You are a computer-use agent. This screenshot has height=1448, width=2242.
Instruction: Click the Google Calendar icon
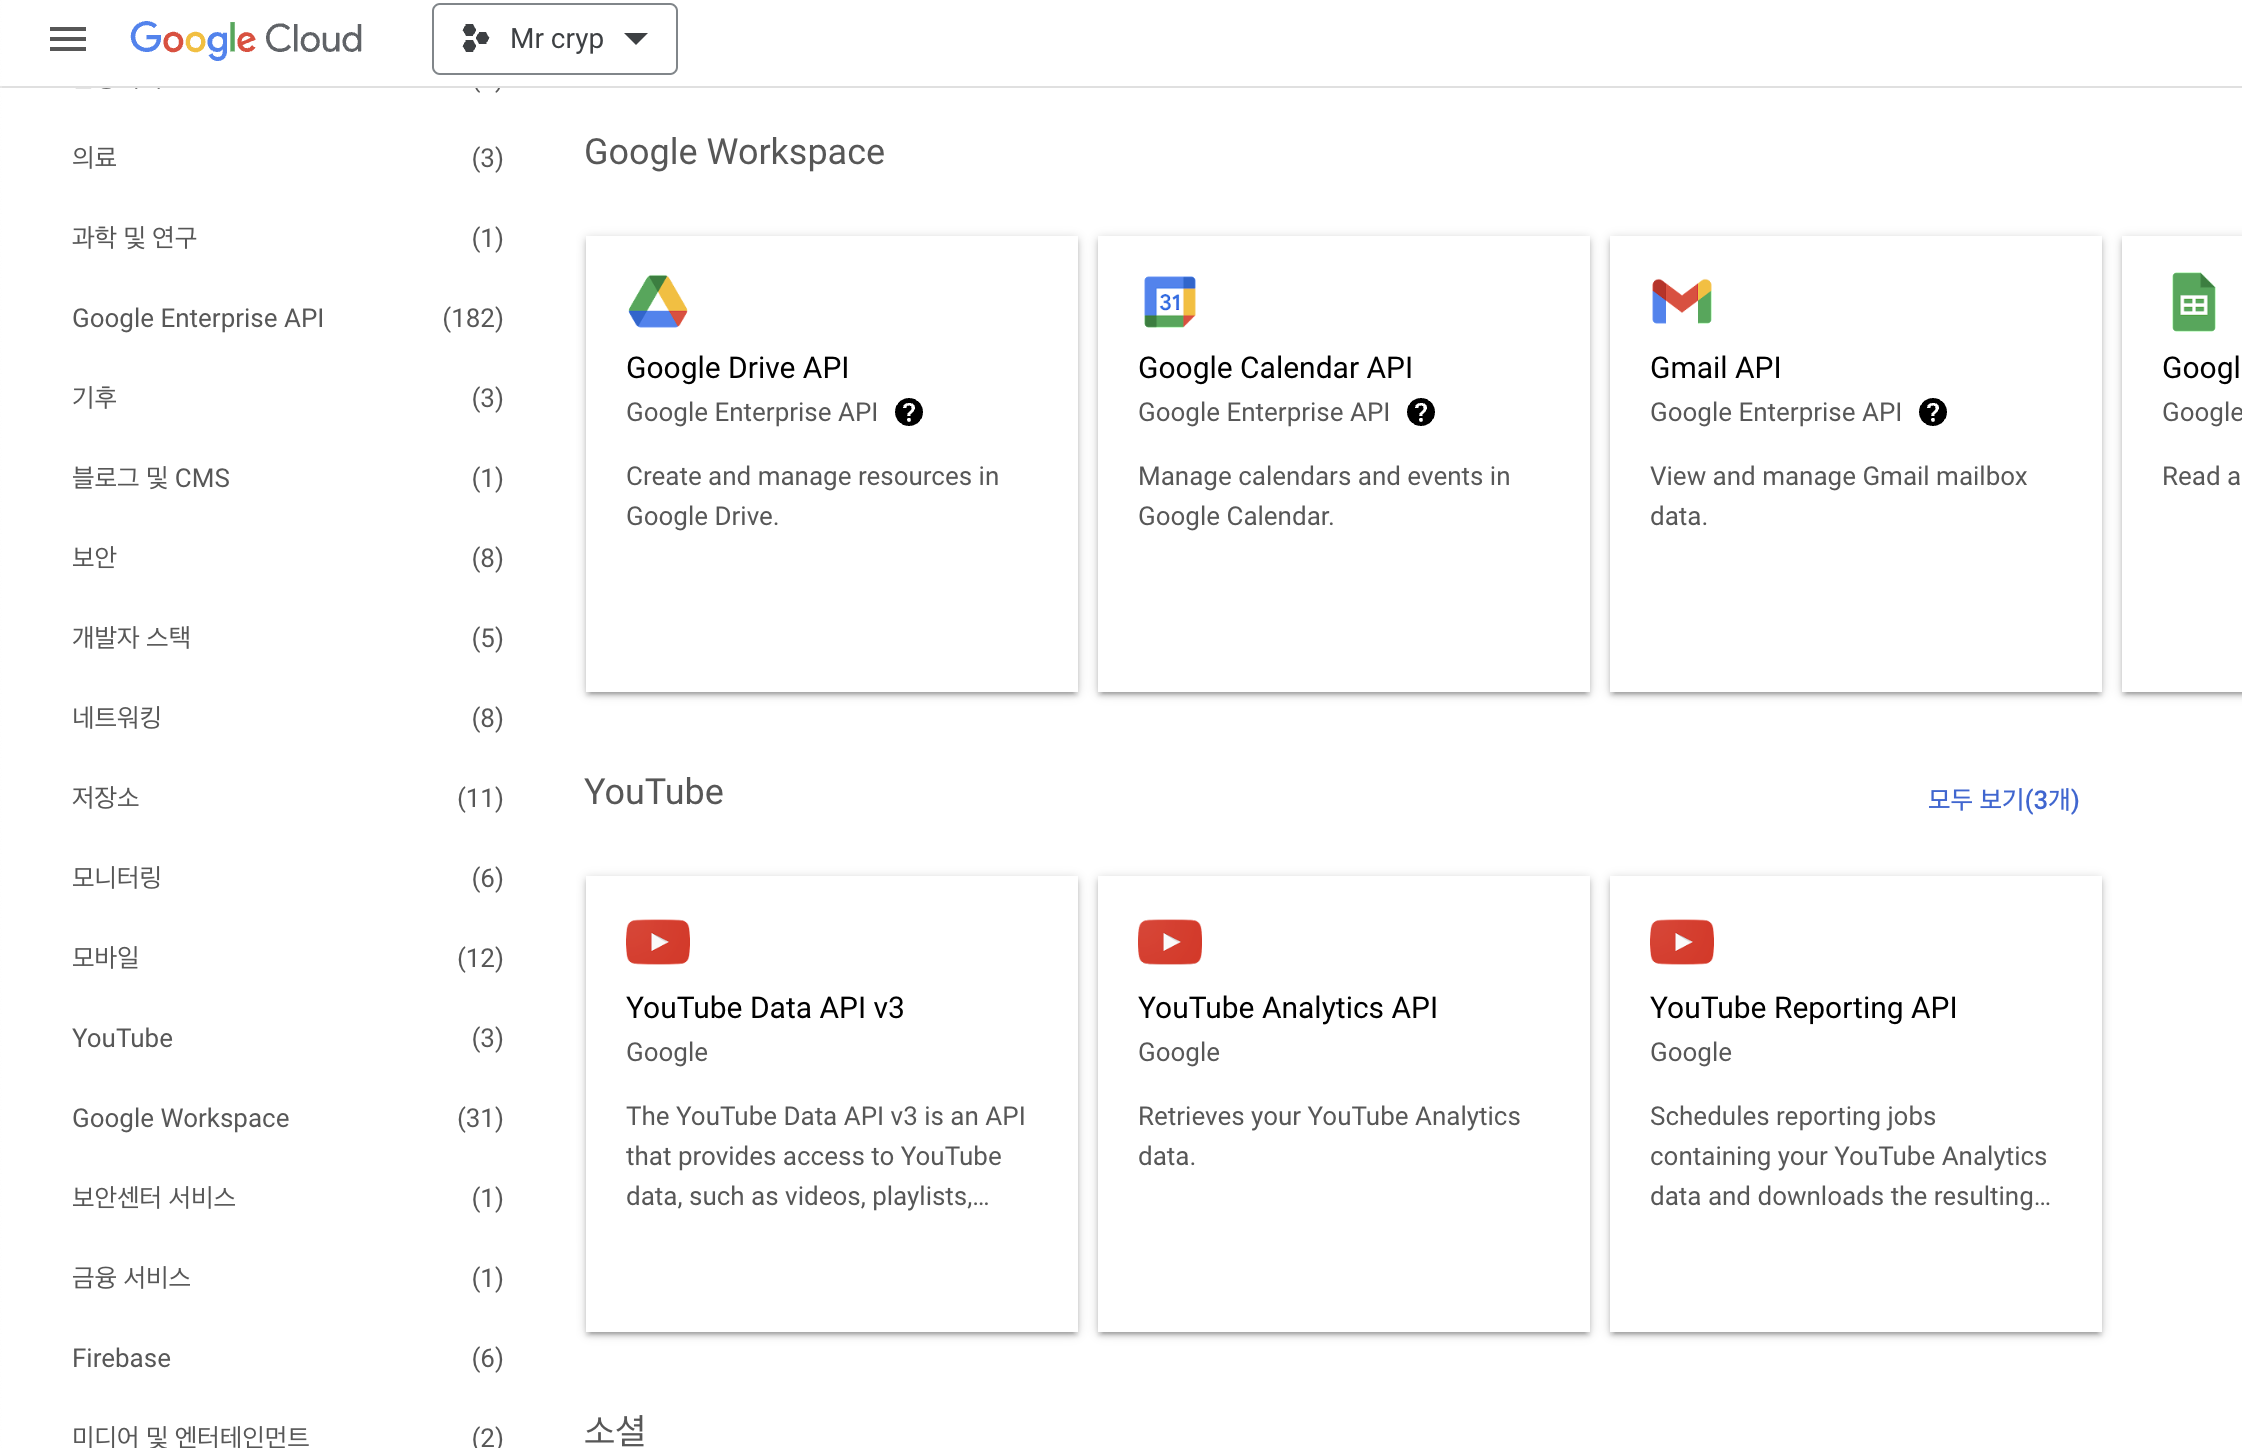pos(1169,301)
